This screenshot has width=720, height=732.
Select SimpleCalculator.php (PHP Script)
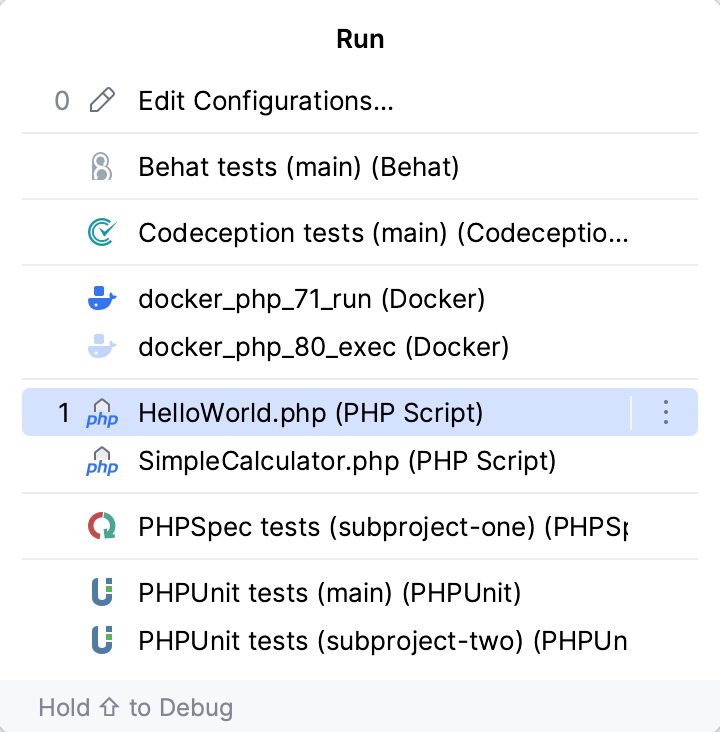click(x=347, y=461)
